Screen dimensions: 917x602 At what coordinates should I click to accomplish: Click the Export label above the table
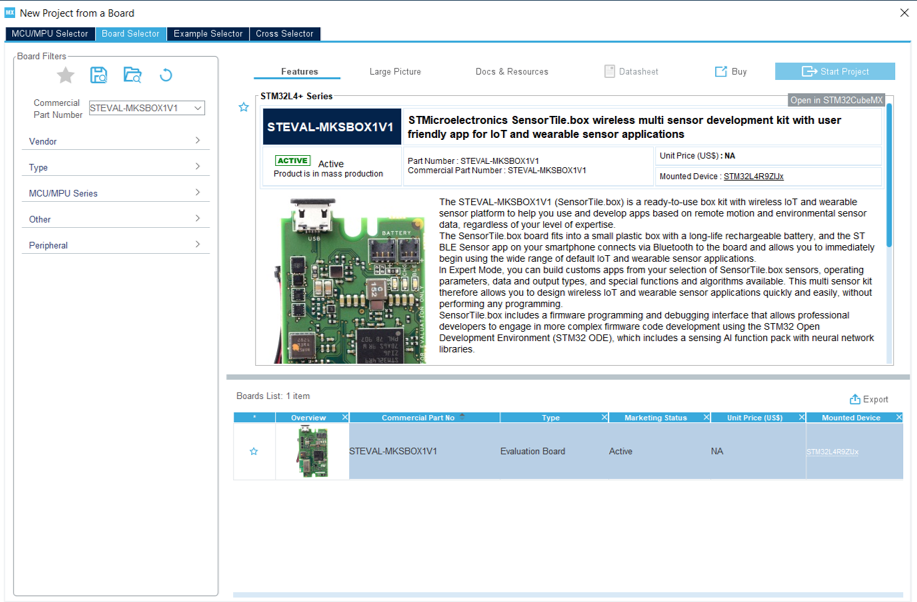[875, 399]
